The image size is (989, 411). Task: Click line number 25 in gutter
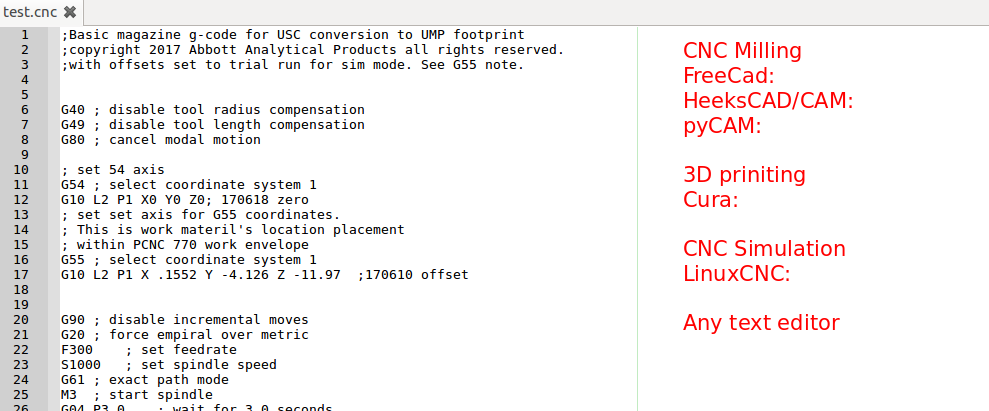[x=21, y=395]
